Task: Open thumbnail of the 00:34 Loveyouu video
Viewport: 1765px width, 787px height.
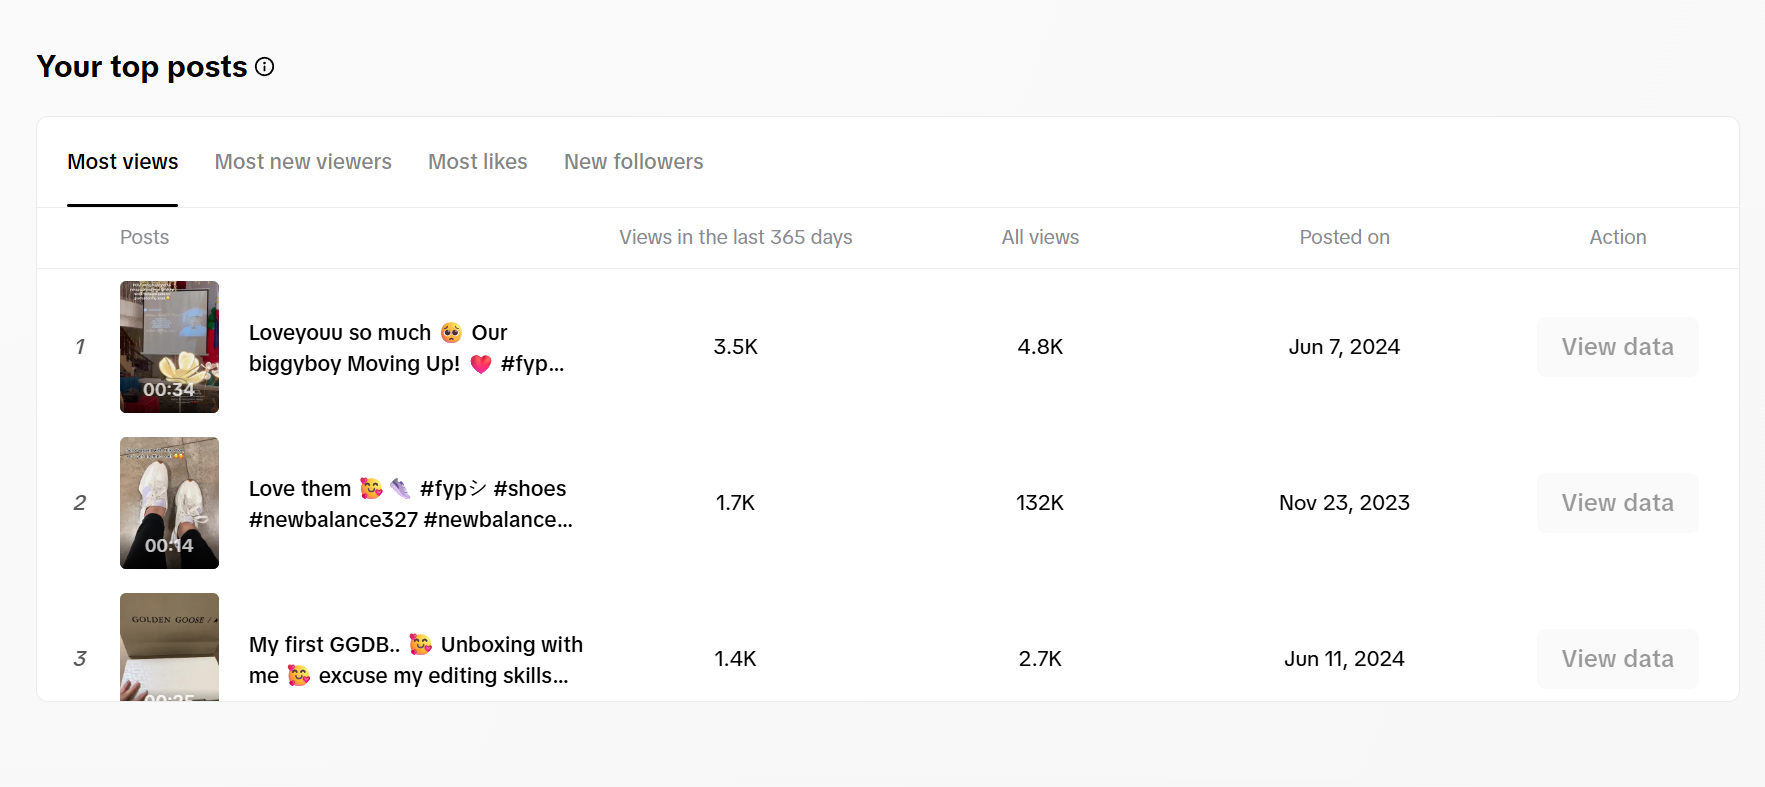Action: coord(169,347)
